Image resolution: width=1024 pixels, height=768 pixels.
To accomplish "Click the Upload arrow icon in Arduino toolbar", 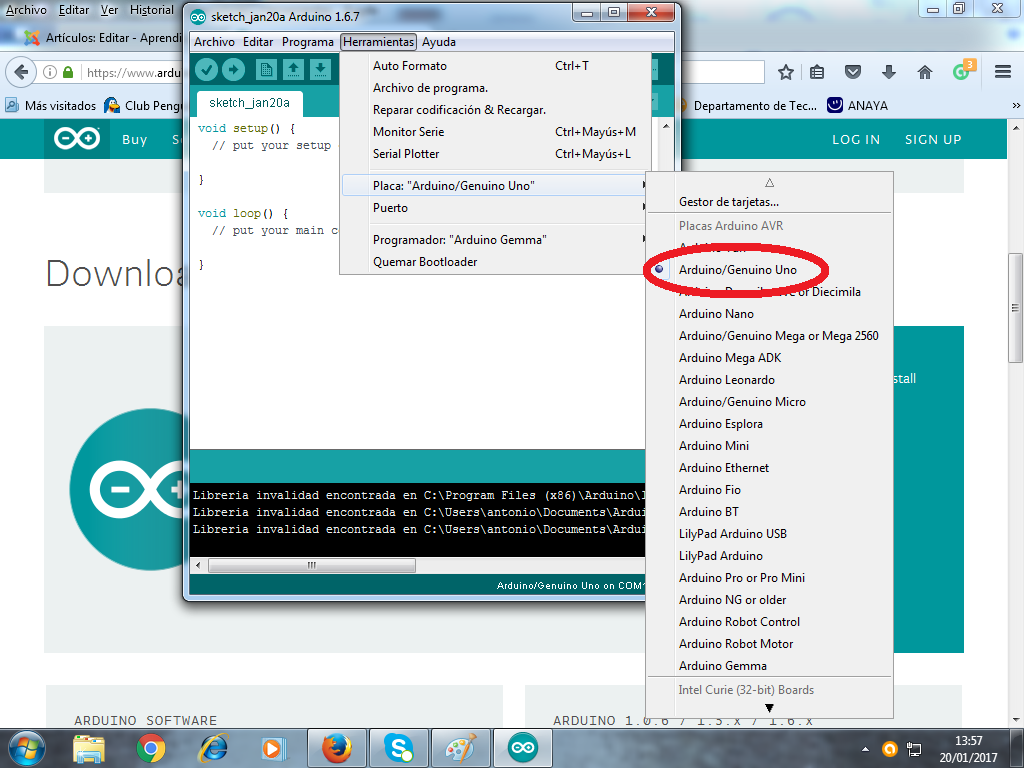I will [x=233, y=69].
